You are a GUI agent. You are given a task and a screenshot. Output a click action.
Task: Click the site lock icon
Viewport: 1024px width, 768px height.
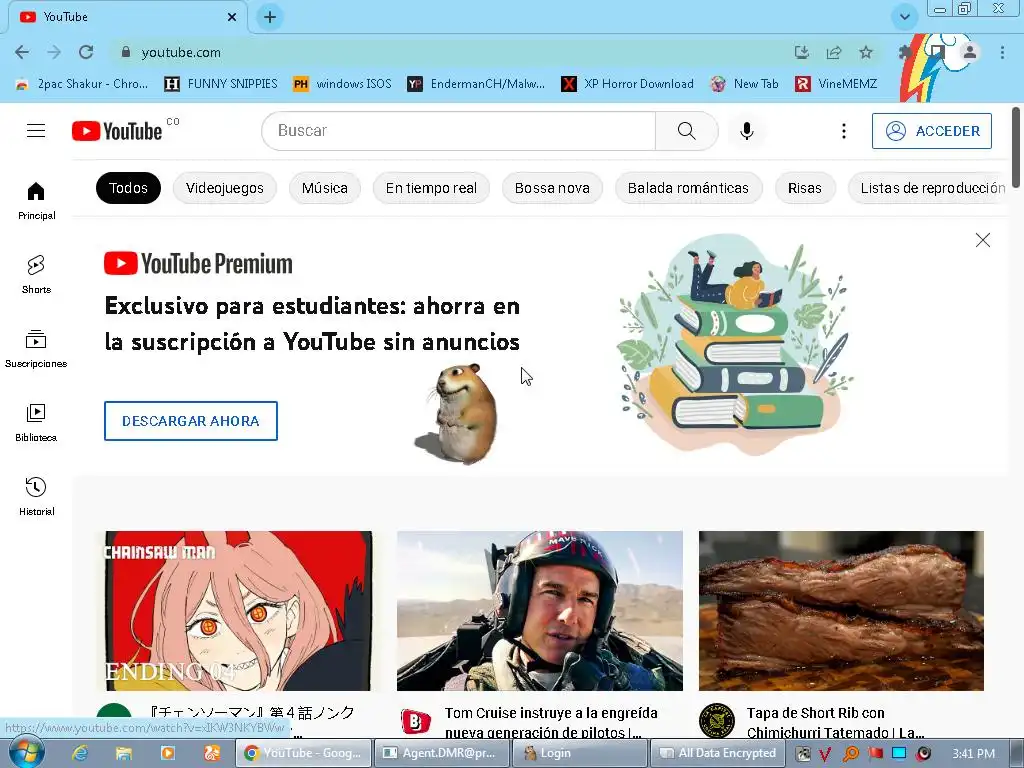click(126, 52)
